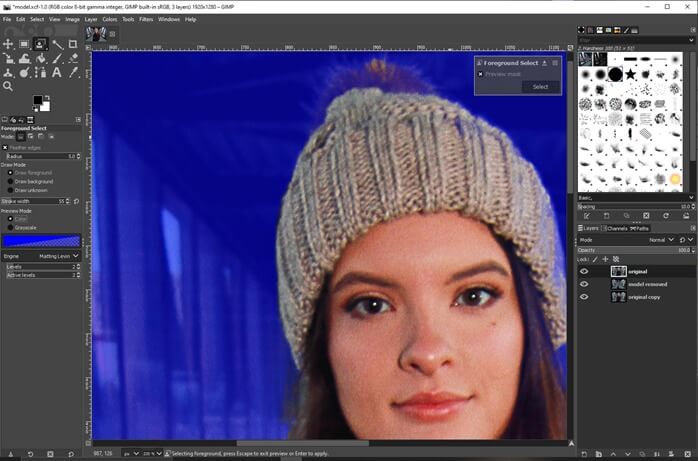
Task: Select the Move tool
Action: [8, 44]
